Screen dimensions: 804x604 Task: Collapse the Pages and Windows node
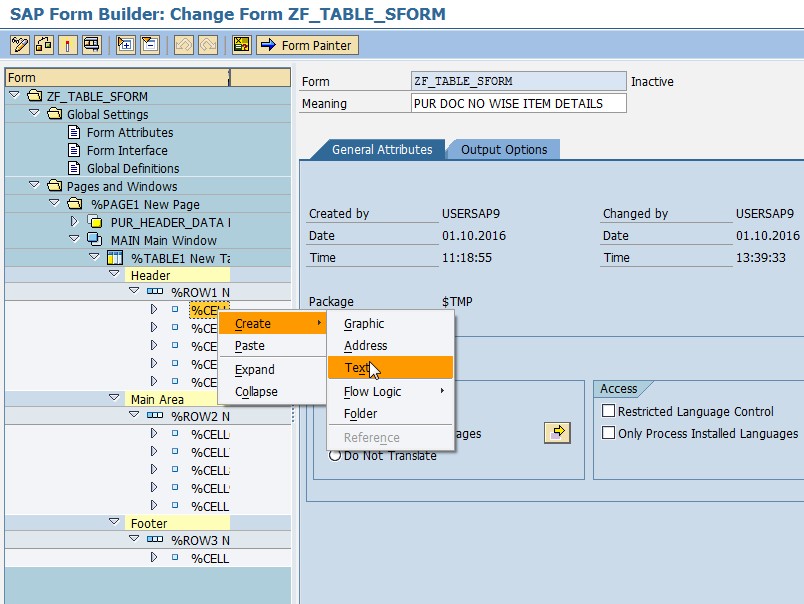click(x=34, y=185)
